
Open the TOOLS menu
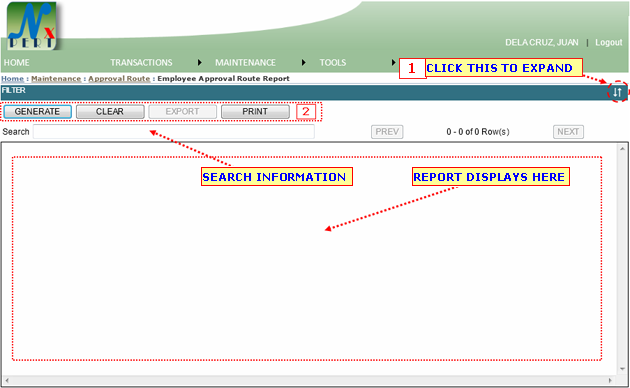coord(333,63)
